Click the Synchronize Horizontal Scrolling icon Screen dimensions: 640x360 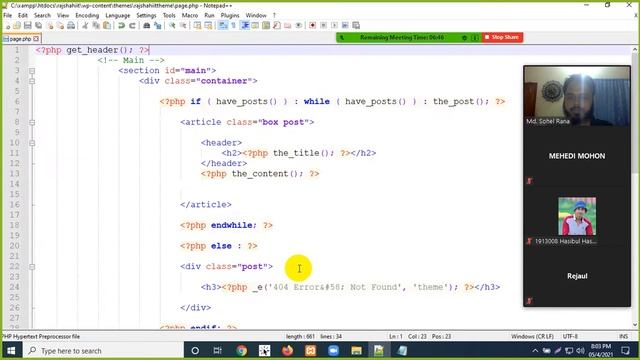coord(208,26)
